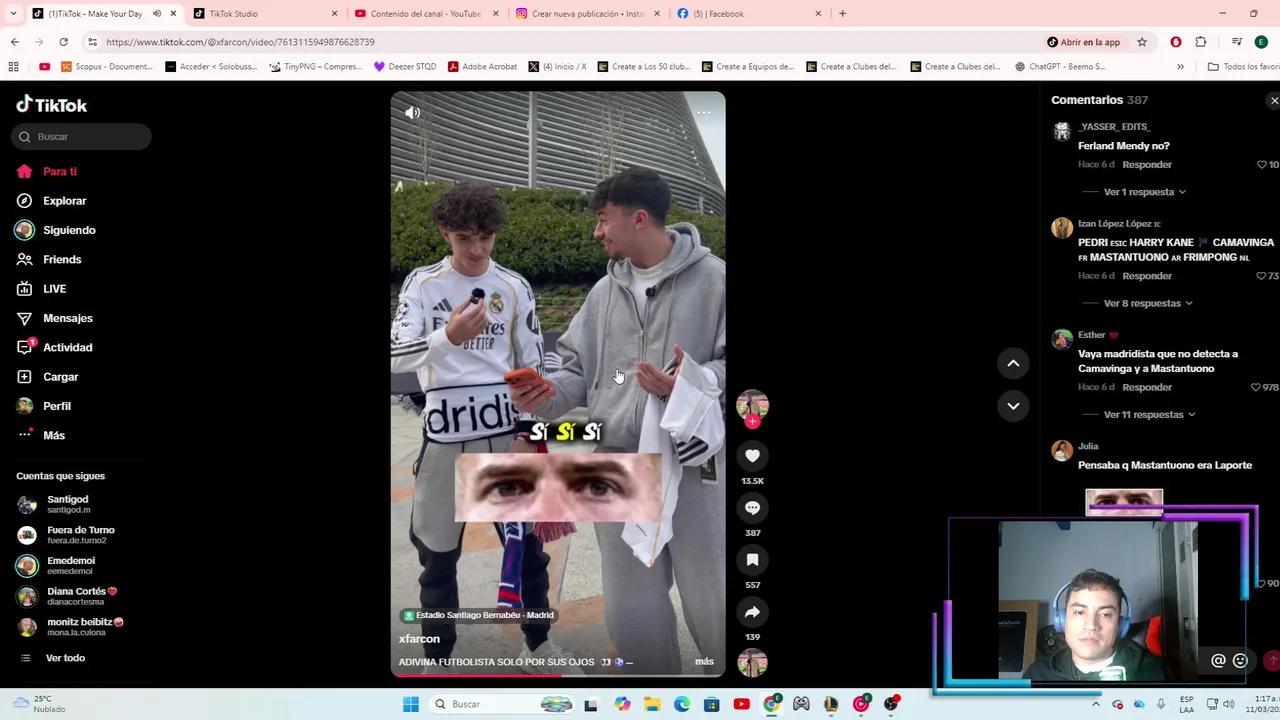
Task: Open Chrome extensions puzzle icon
Action: (x=1201, y=42)
